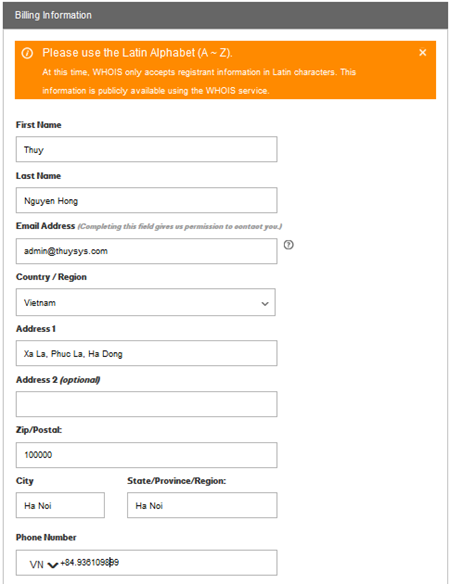Click the empty Address 2 optional field
This screenshot has height=584, width=450.
tap(146, 404)
